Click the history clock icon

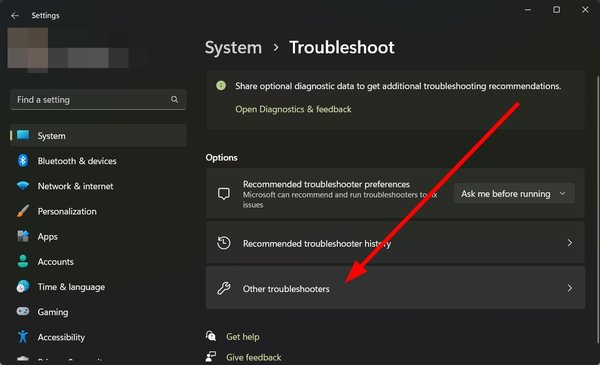pyautogui.click(x=224, y=243)
